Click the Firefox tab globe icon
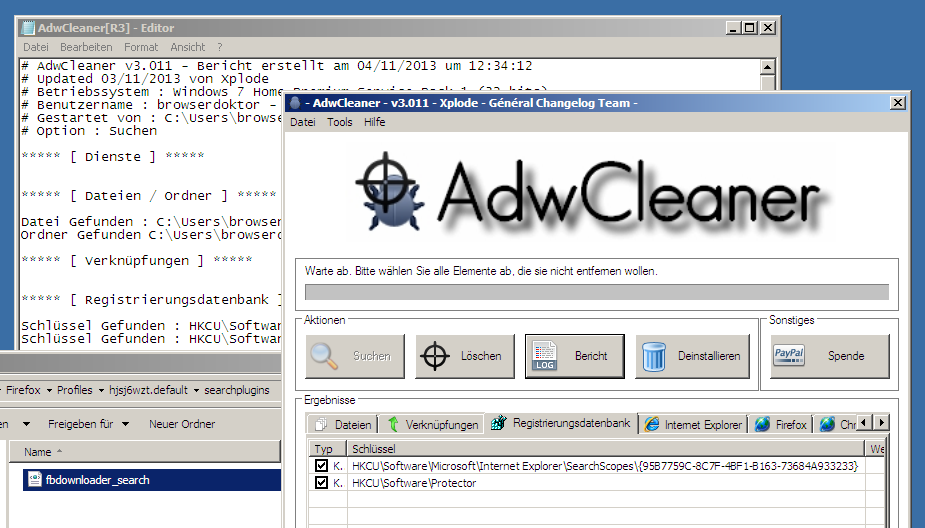The height and width of the screenshot is (528, 925). pyautogui.click(x=762, y=424)
